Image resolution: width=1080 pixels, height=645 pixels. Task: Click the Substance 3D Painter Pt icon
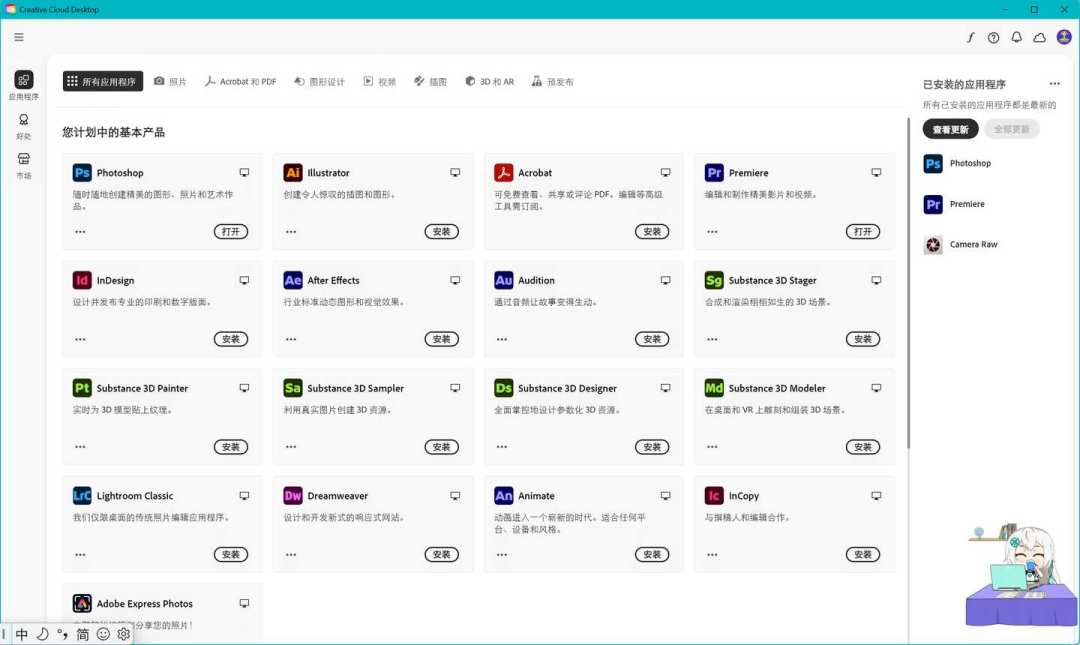(x=82, y=388)
